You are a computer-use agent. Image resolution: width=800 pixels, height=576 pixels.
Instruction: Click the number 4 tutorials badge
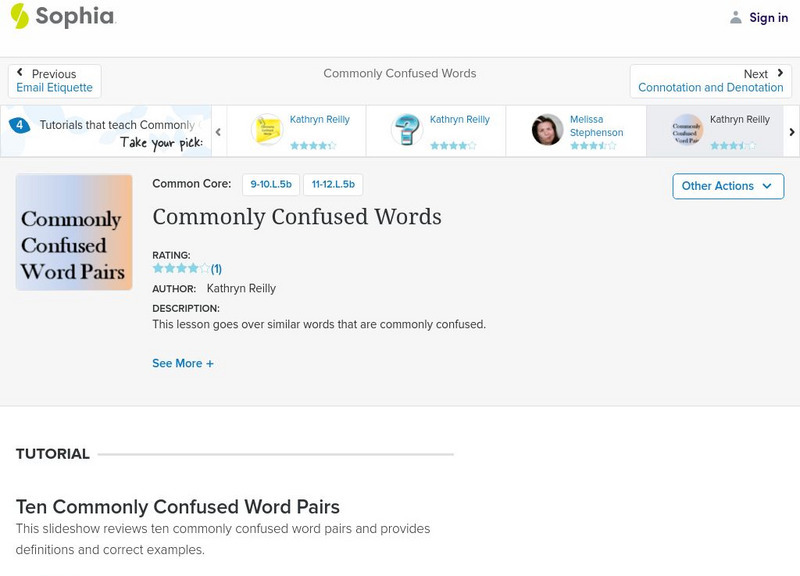click(19, 125)
